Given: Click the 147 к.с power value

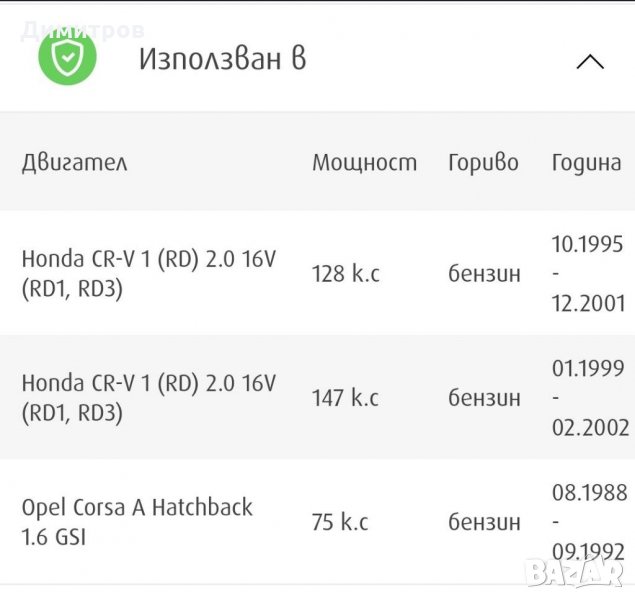Looking at the screenshot, I should pos(345,397).
